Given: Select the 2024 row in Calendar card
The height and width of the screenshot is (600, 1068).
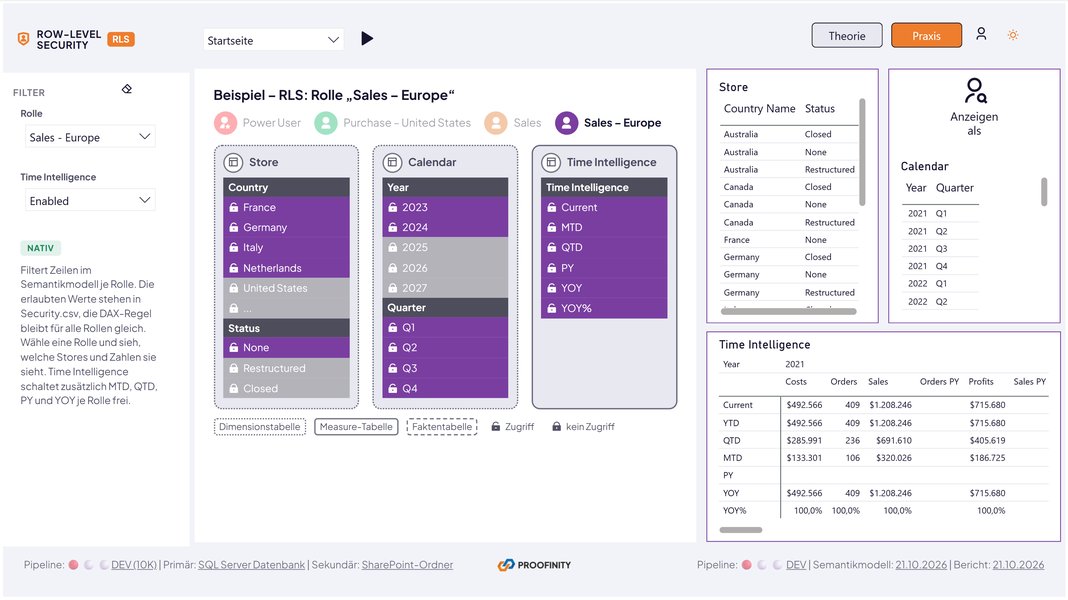Looking at the screenshot, I should 445,227.
